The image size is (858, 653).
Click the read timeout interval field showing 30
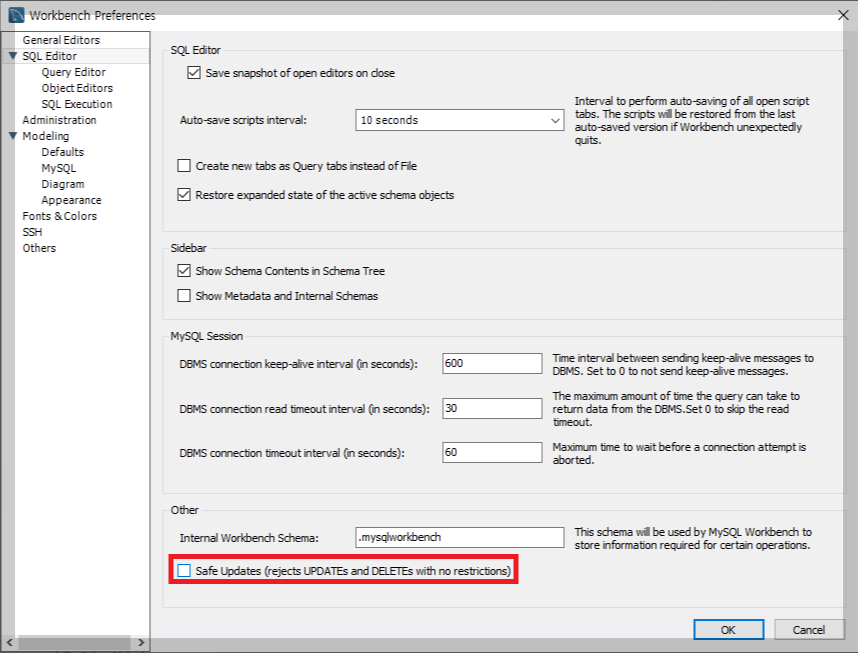[492, 408]
